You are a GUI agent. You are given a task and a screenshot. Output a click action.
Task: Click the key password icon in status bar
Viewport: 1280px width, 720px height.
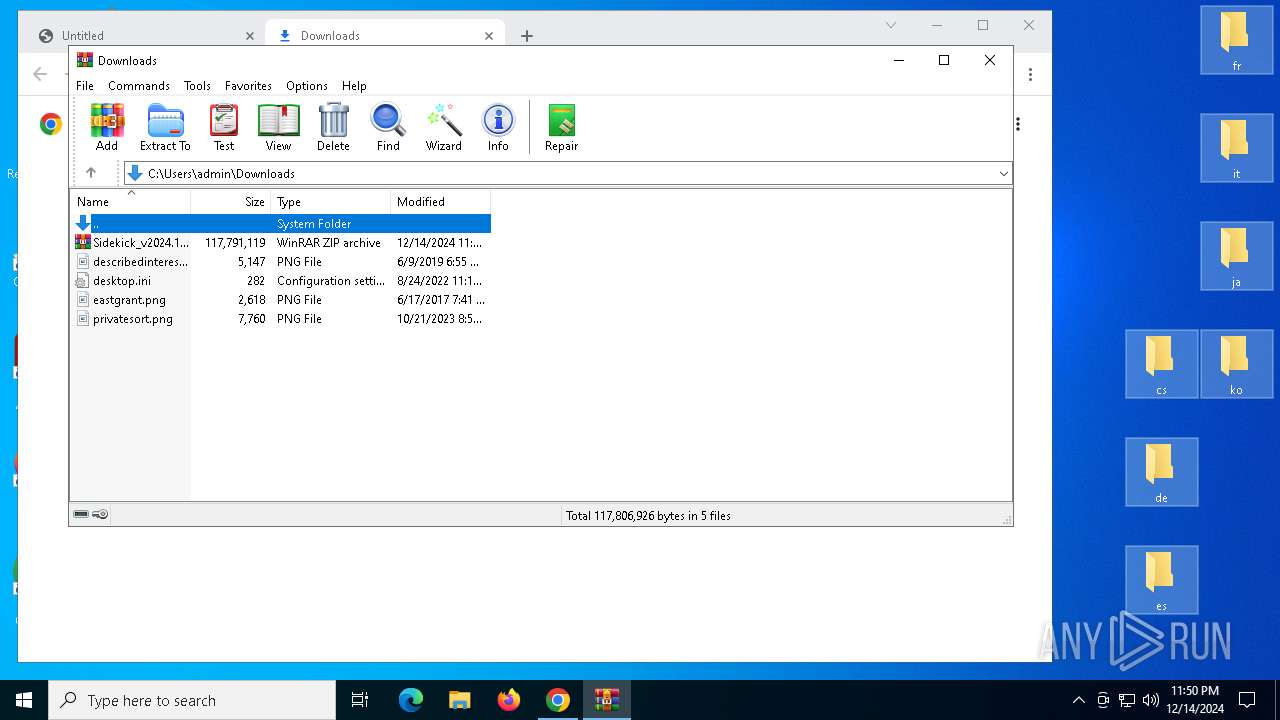100,515
